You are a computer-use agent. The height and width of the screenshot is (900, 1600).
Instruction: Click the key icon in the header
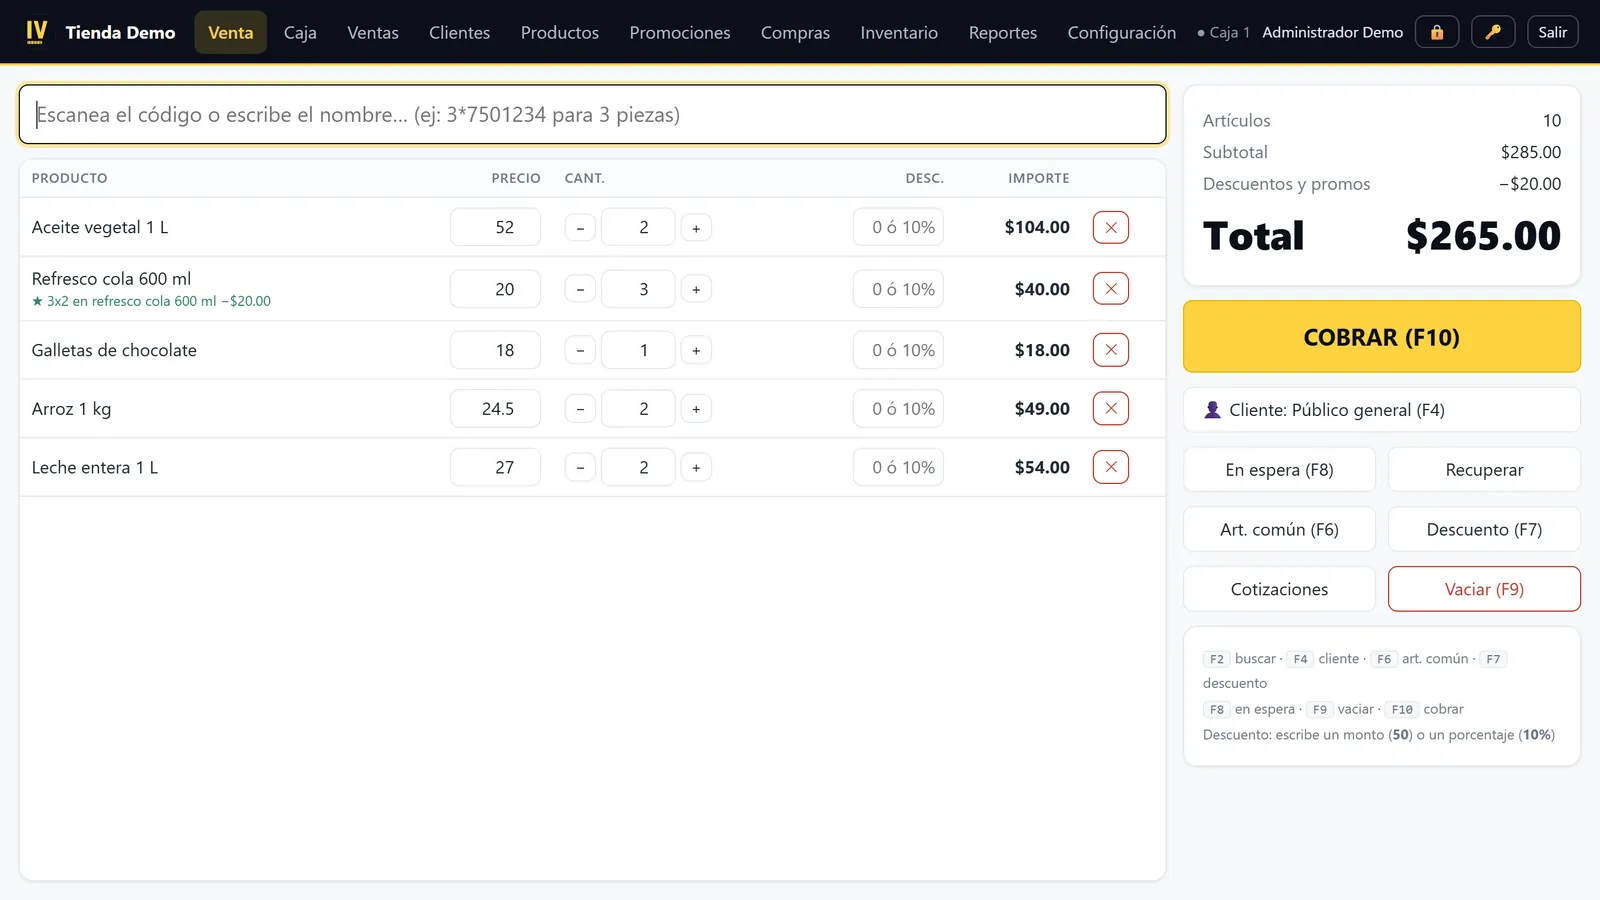1493,32
